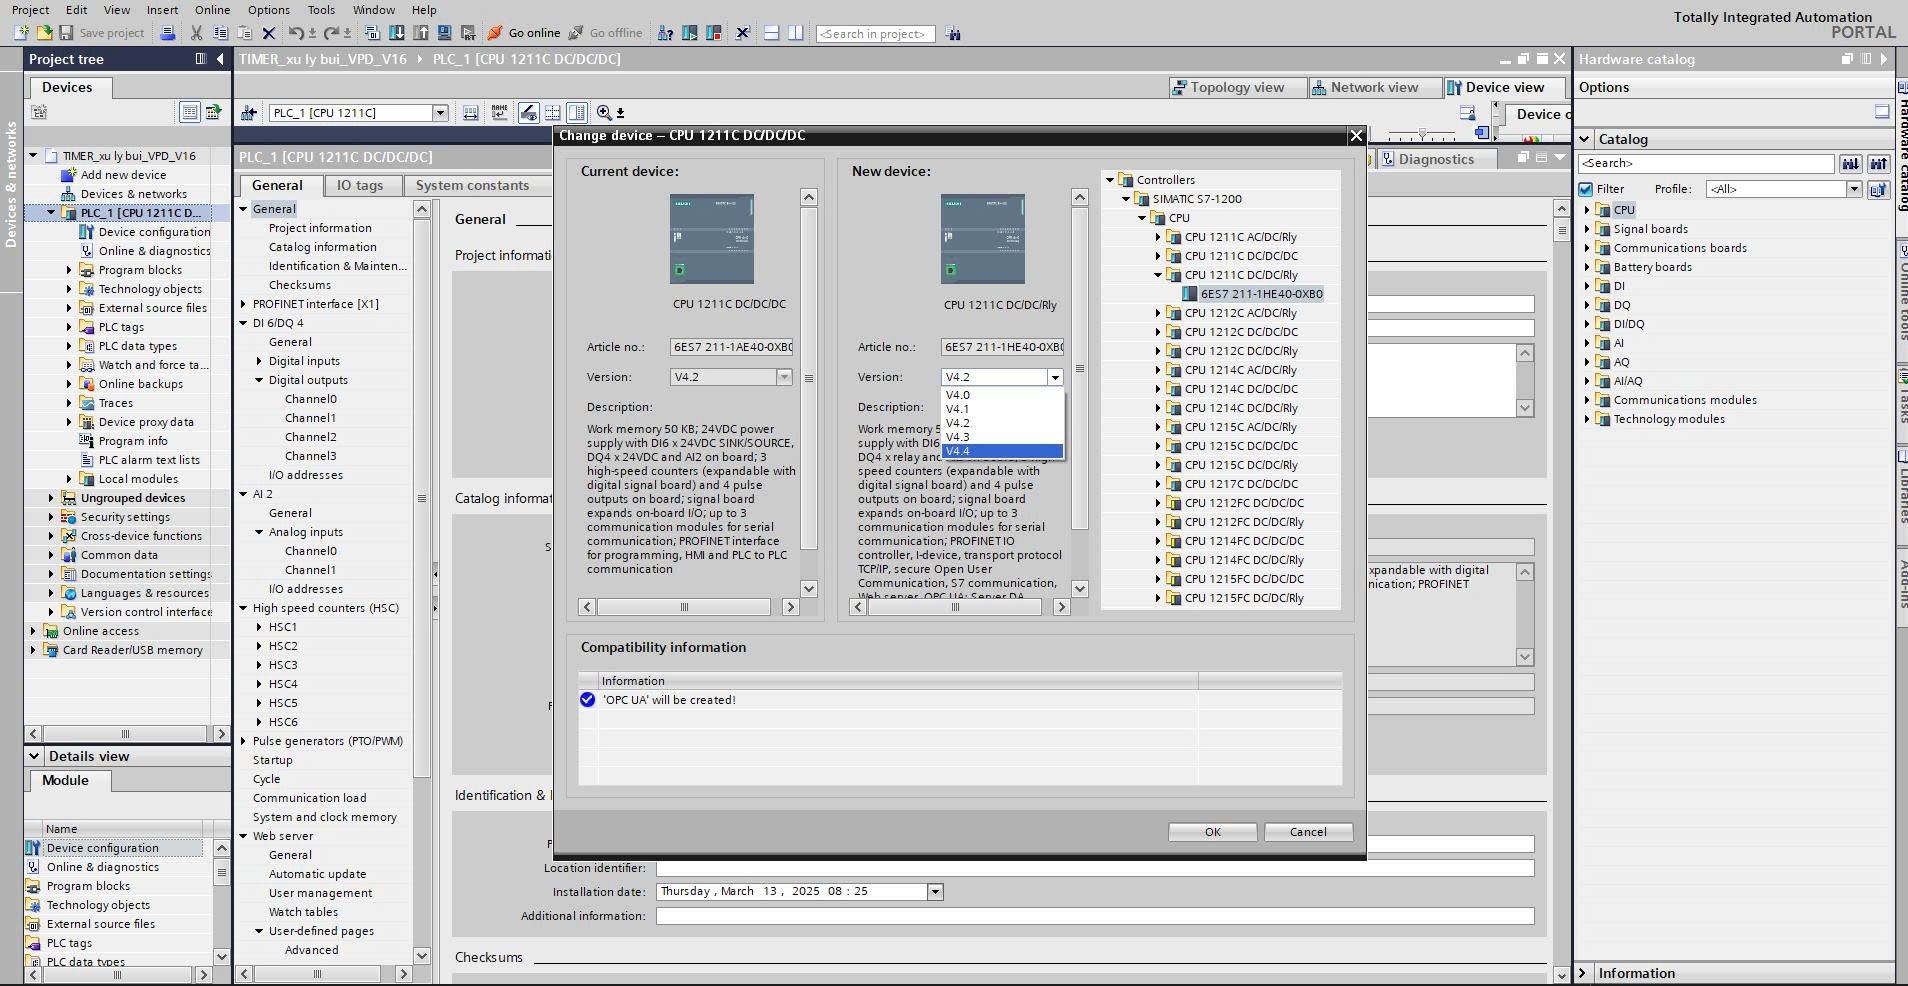Expand Signal boards in the Hardware catalog
Image resolution: width=1908 pixels, height=986 pixels.
pyautogui.click(x=1587, y=229)
